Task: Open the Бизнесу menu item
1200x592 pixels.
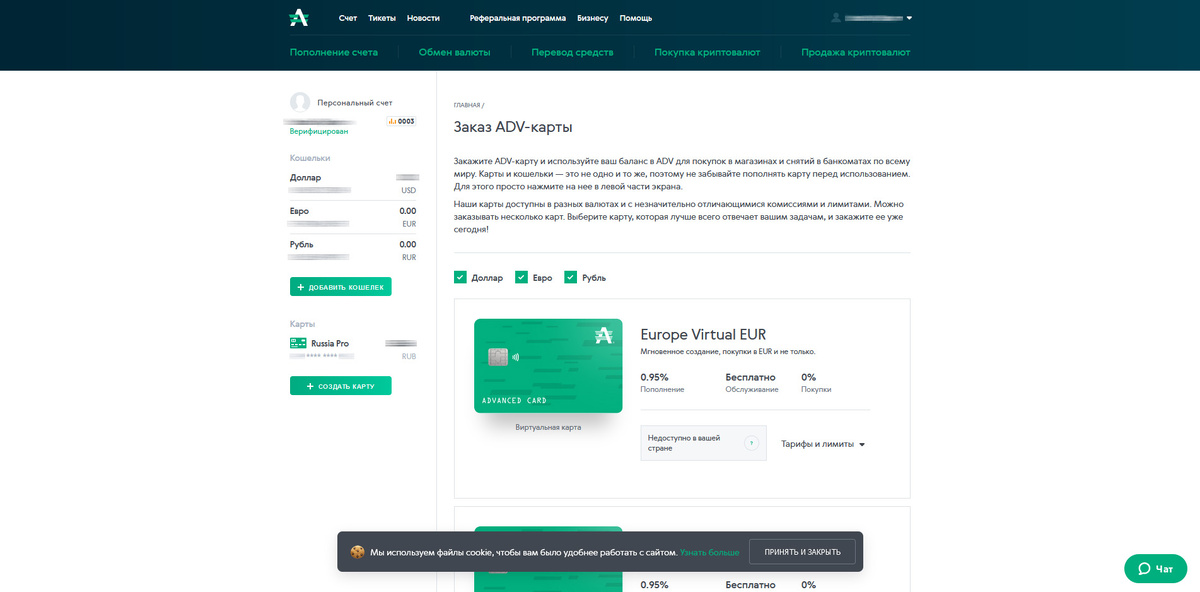Action: 592,18
